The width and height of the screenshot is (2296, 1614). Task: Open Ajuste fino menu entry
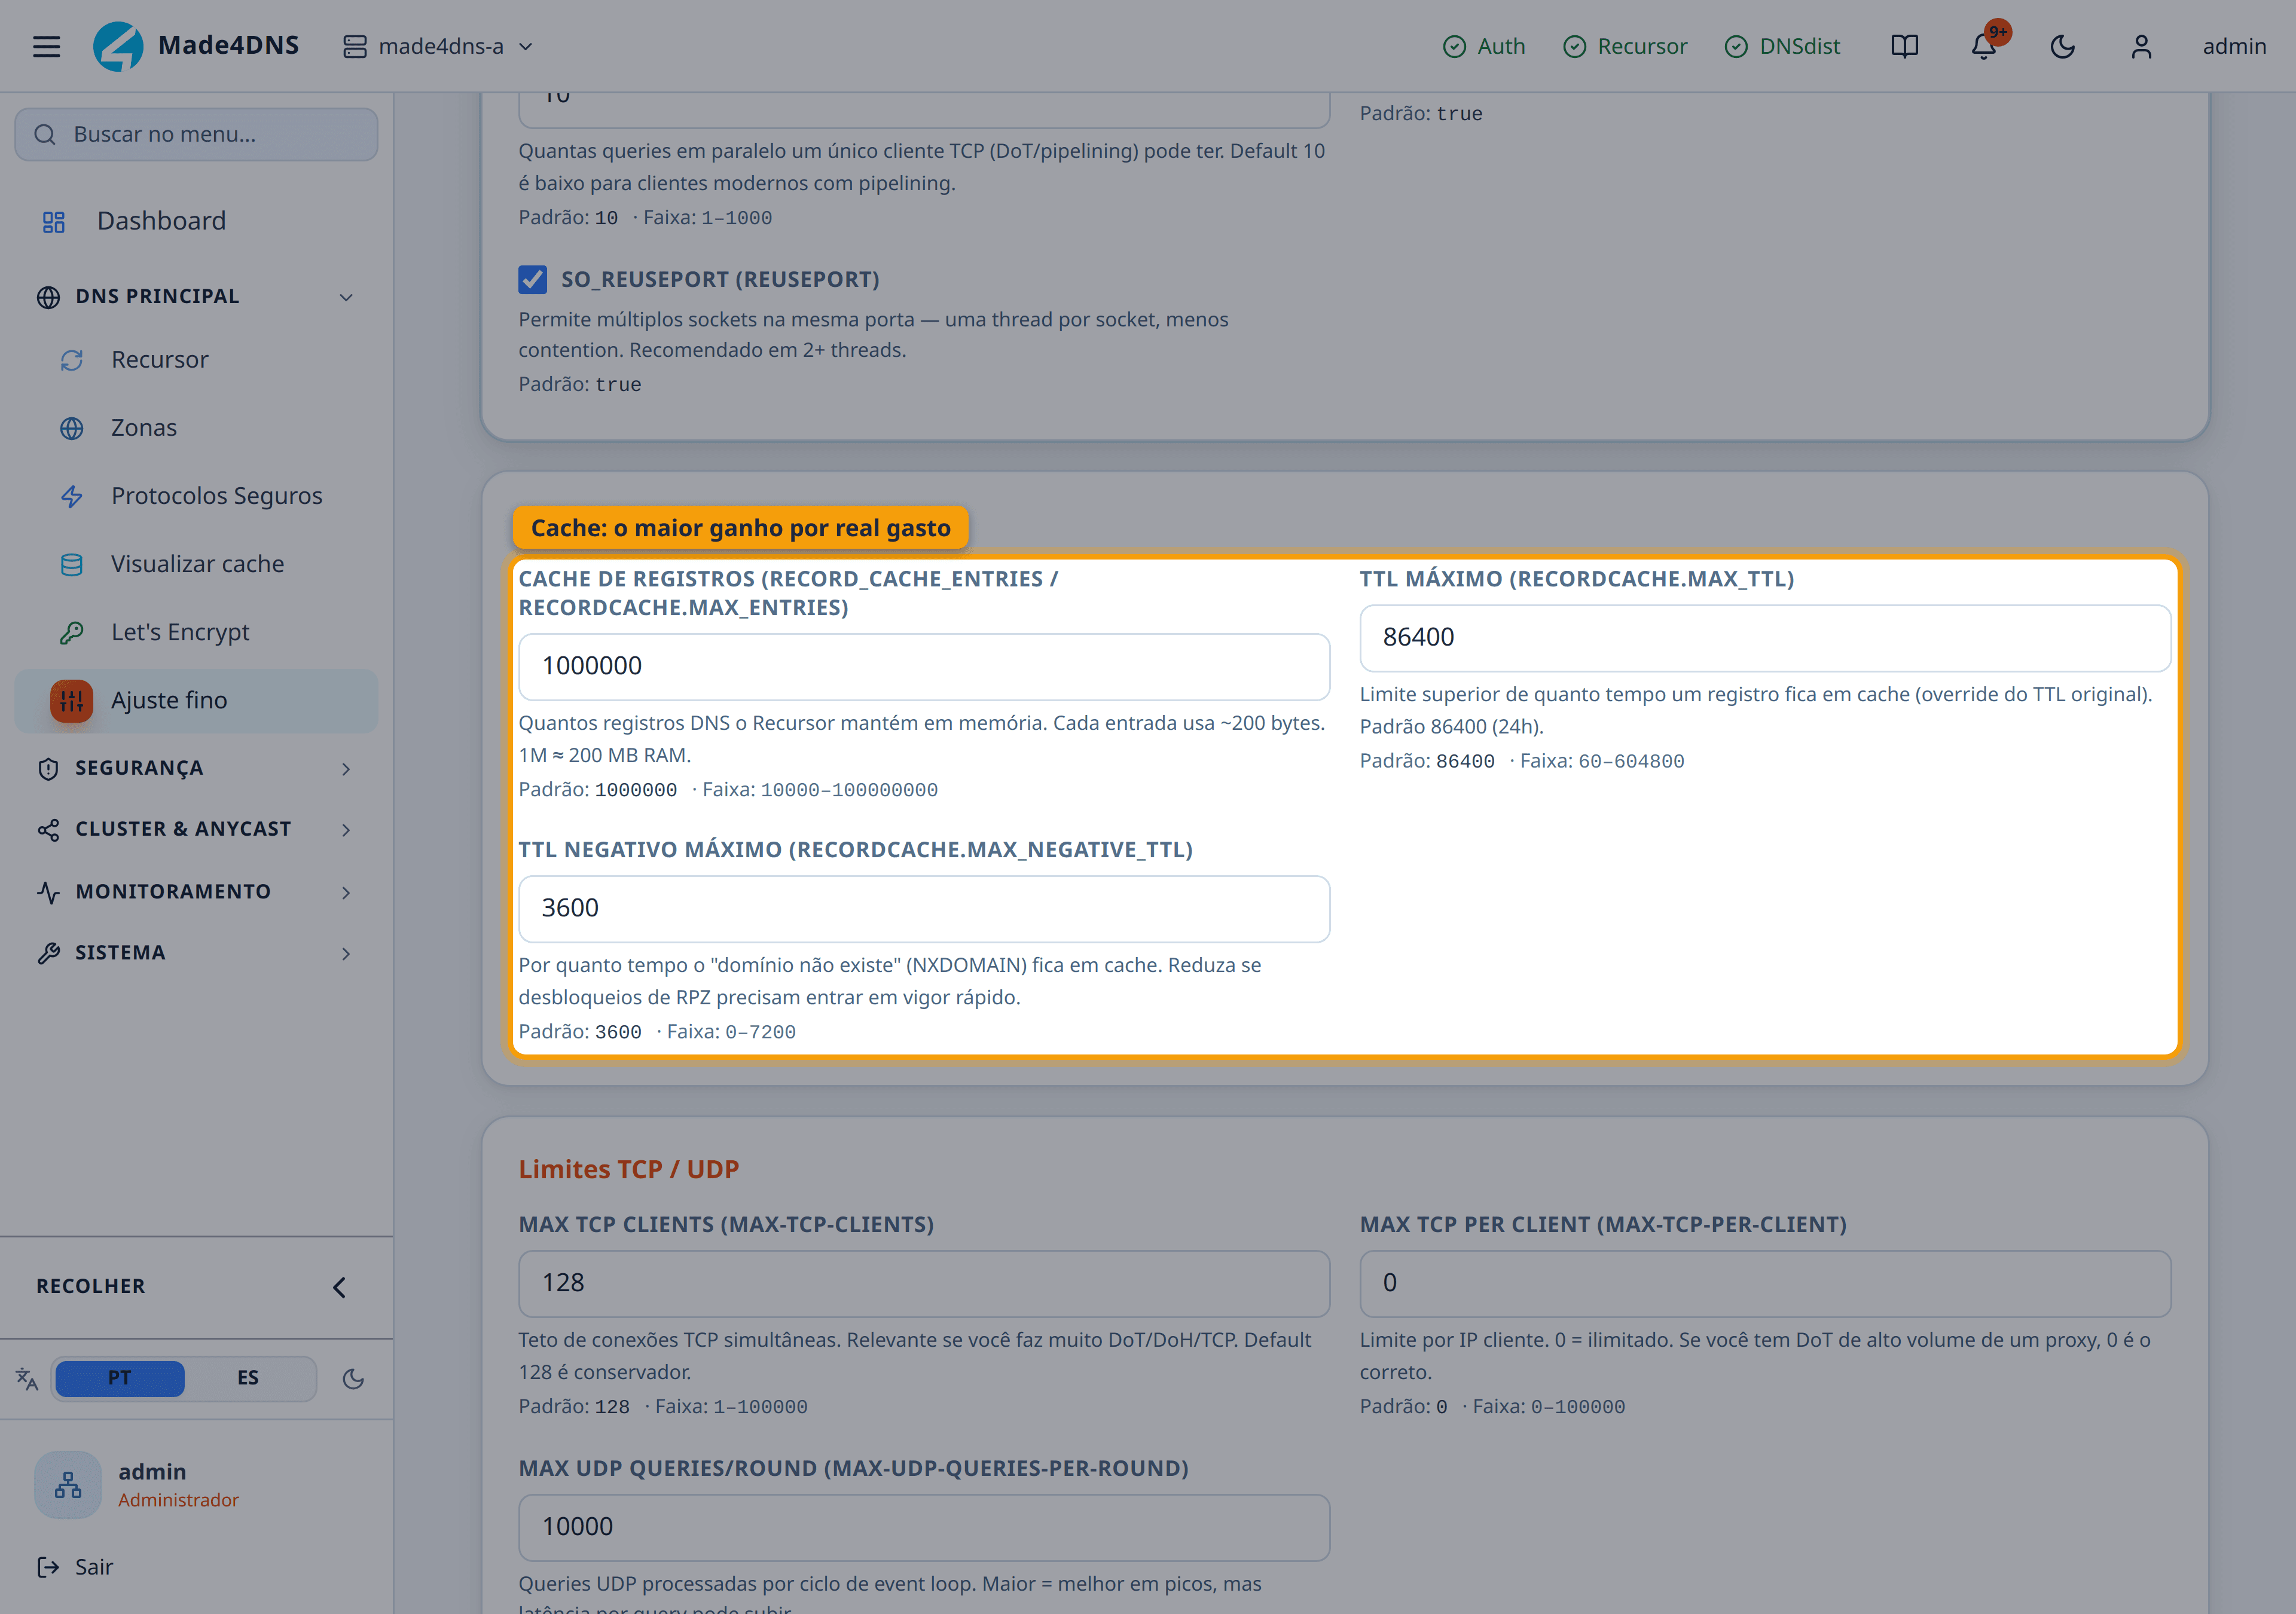pos(196,701)
